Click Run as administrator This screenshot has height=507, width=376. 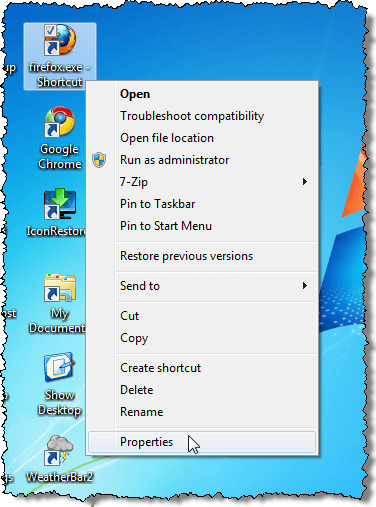[x=202, y=160]
